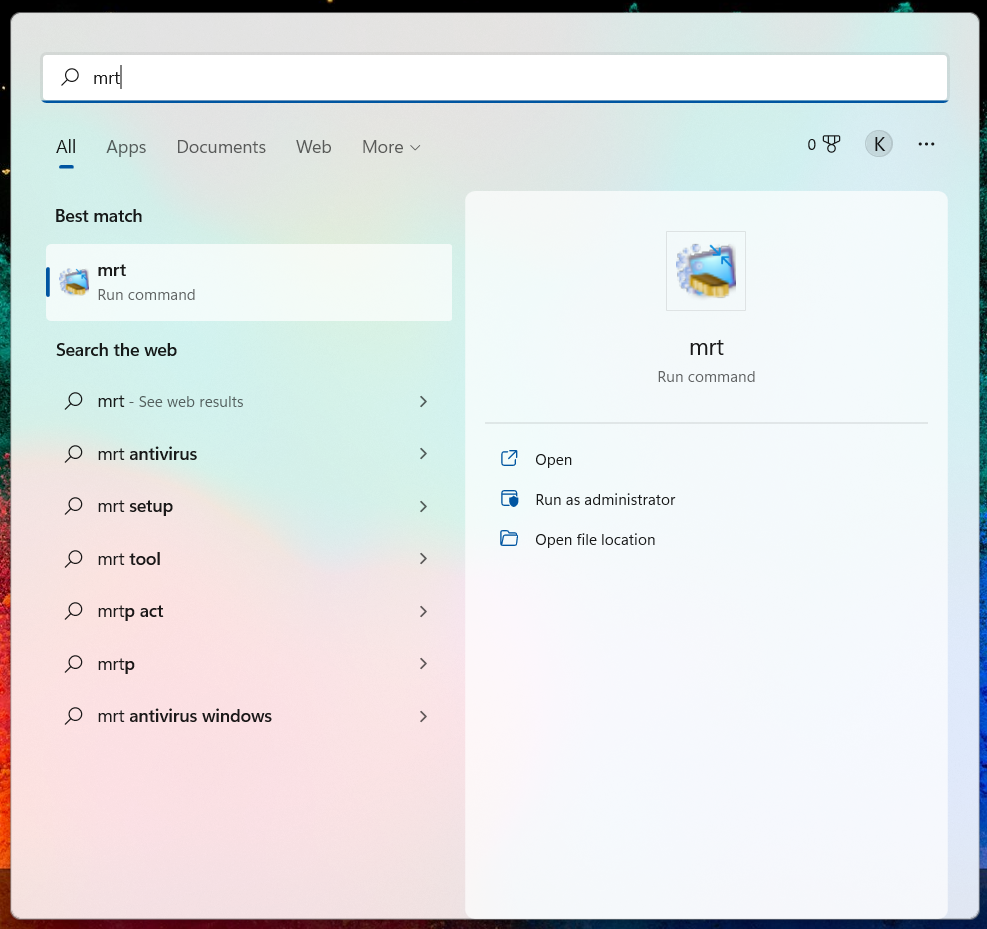Click search icon beside 'mrt antivirus'
The image size is (987, 929).
pyautogui.click(x=74, y=453)
